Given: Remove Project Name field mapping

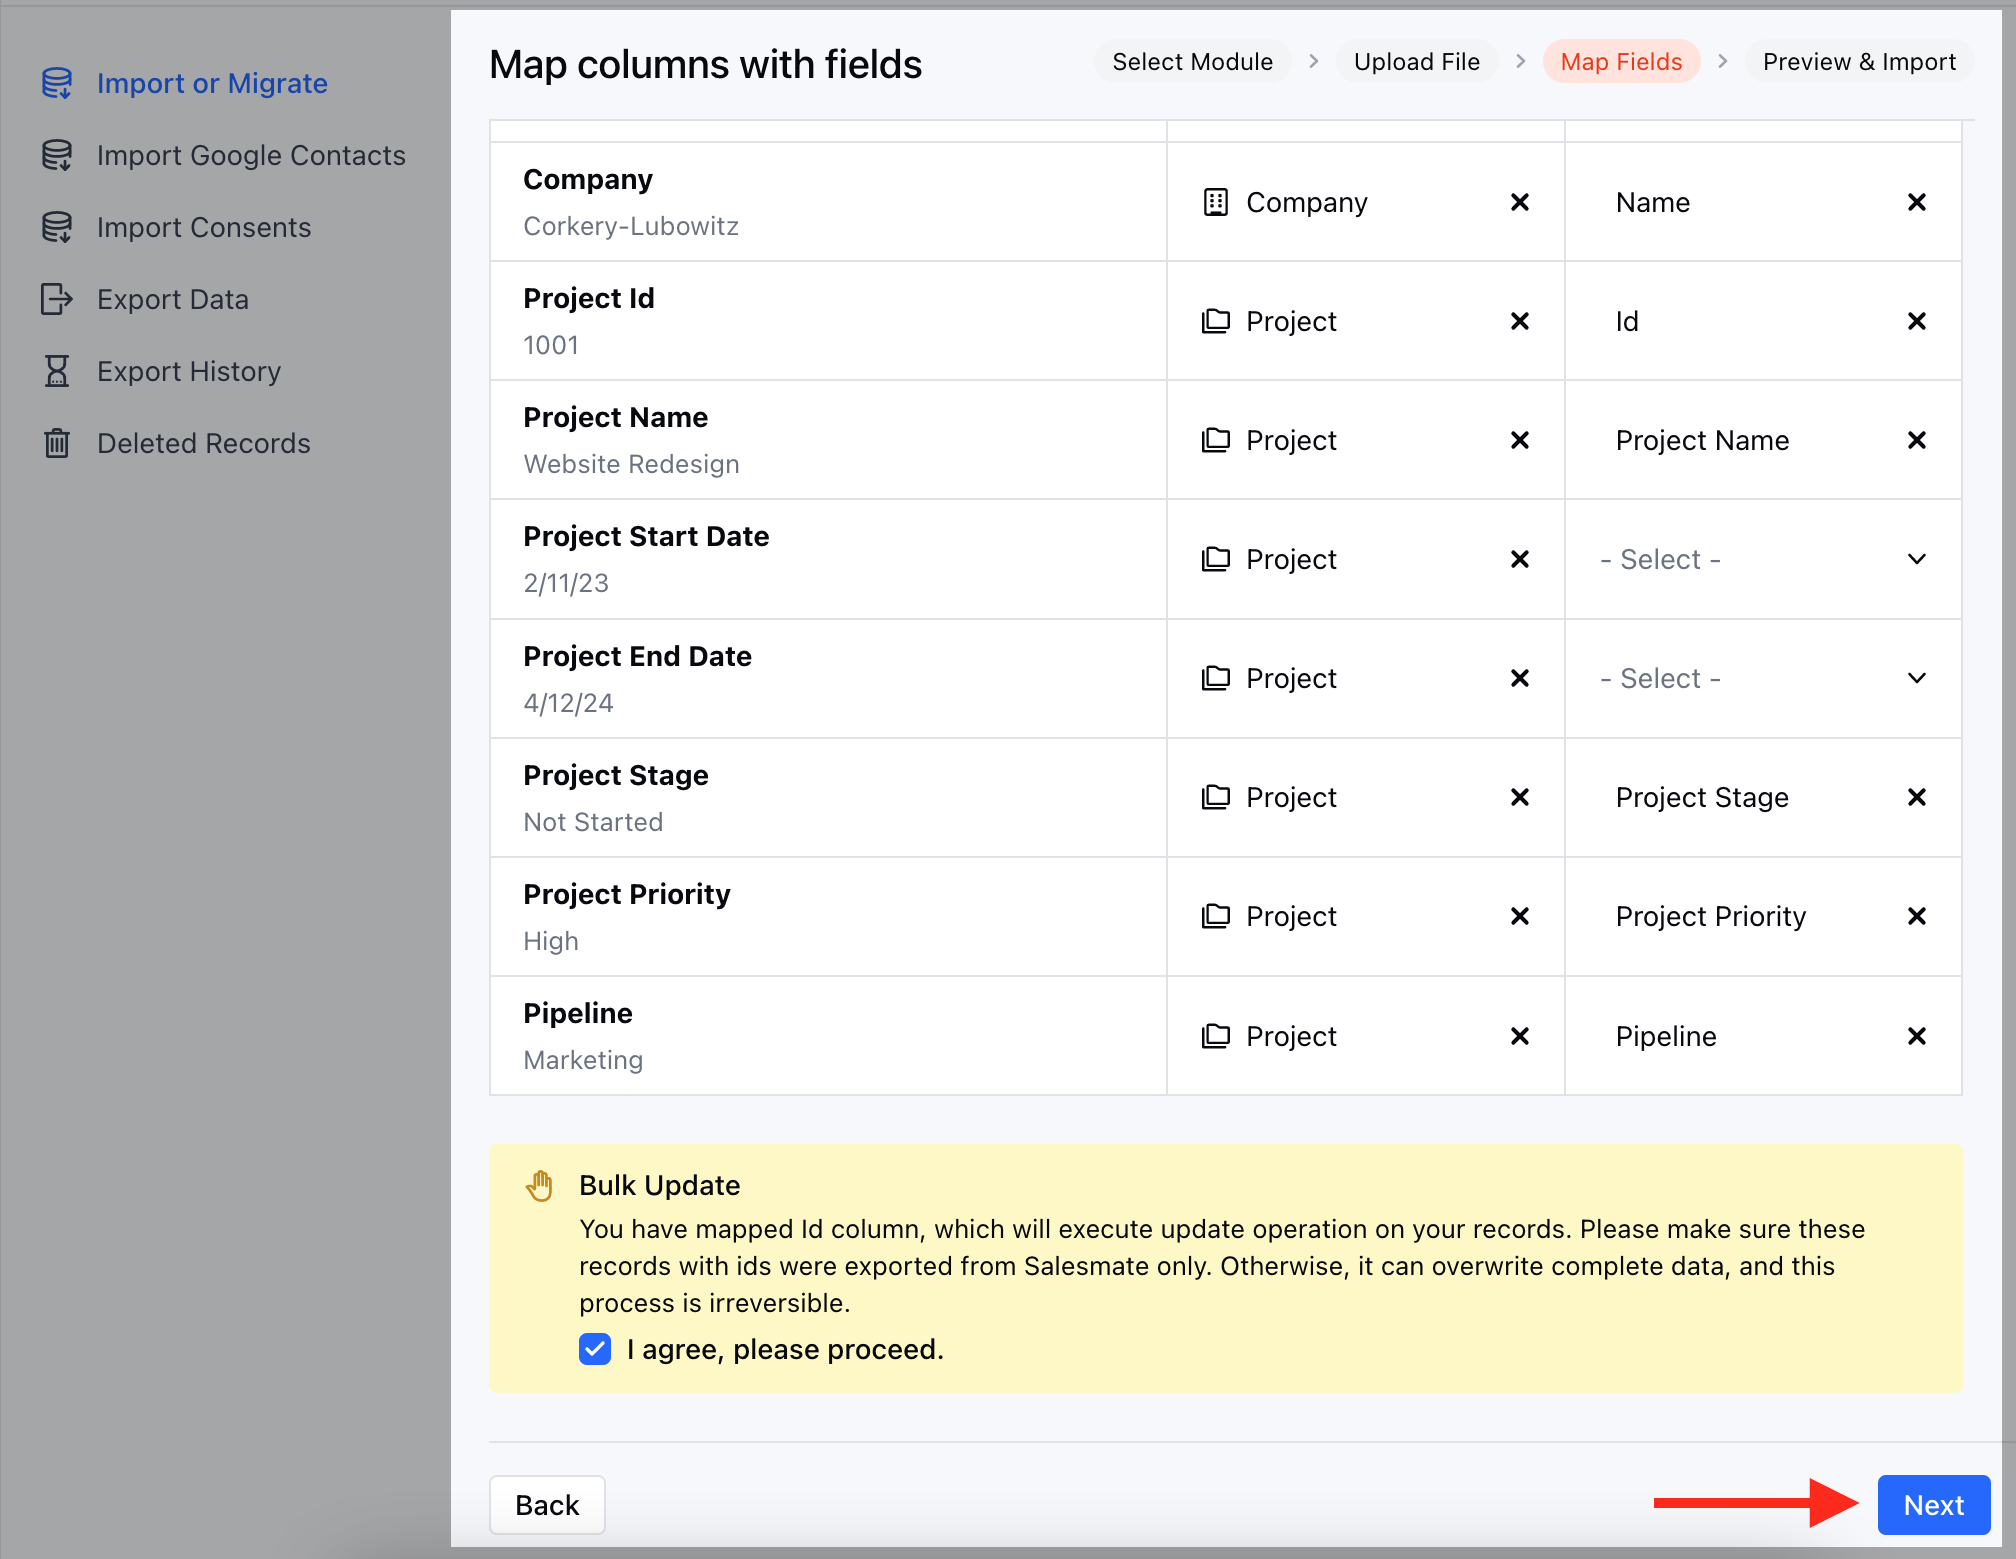Looking at the screenshot, I should (1917, 441).
